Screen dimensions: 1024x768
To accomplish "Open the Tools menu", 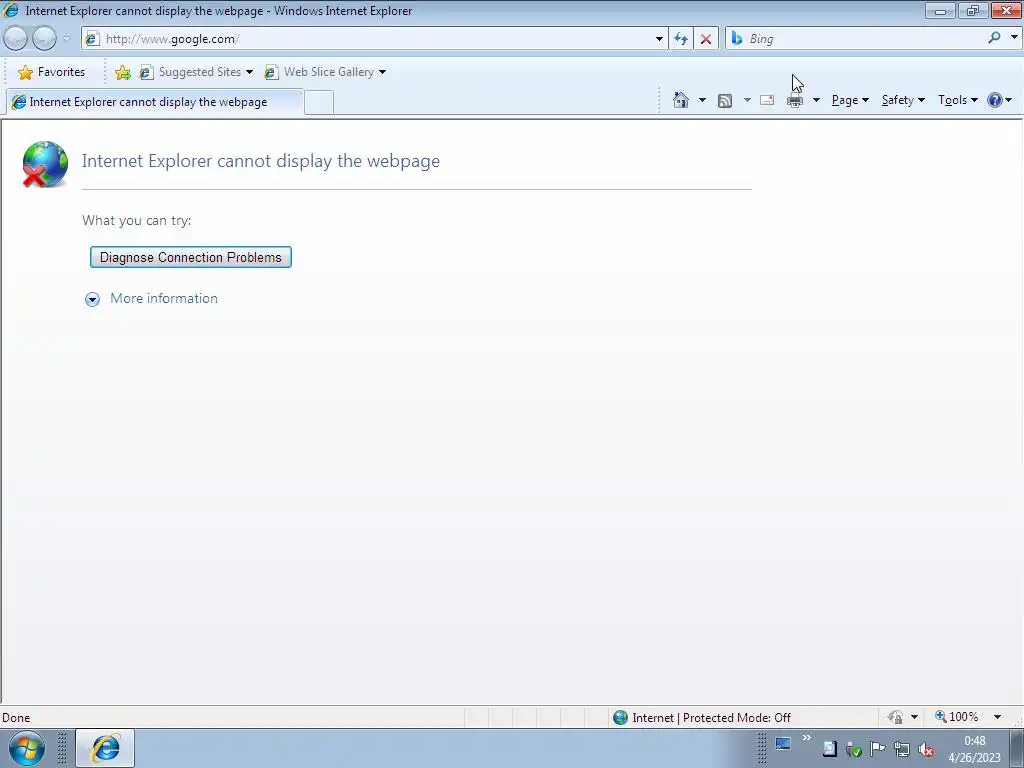I will pos(957,100).
